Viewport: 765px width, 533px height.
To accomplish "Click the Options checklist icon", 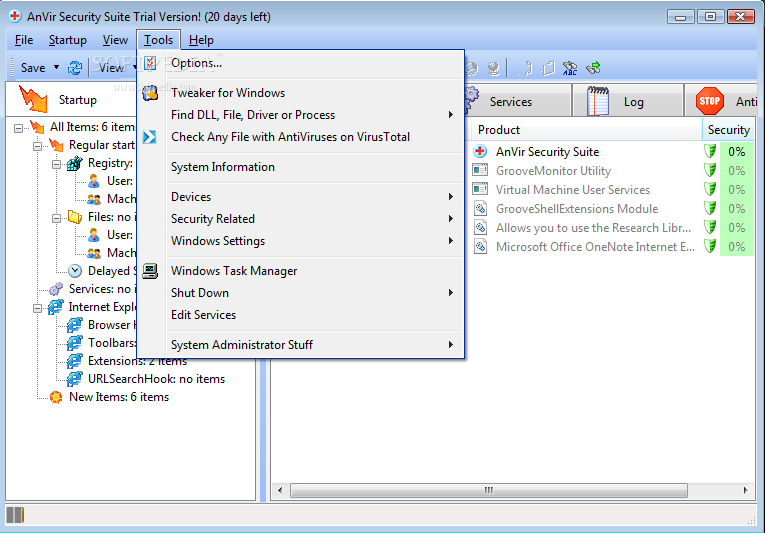I will pyautogui.click(x=150, y=62).
